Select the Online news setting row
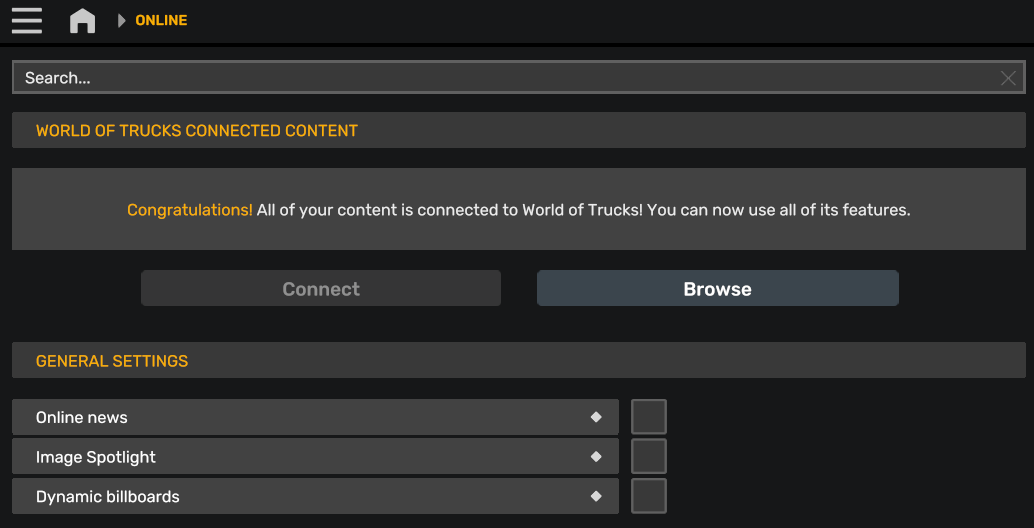This screenshot has width=1034, height=528. [315, 417]
